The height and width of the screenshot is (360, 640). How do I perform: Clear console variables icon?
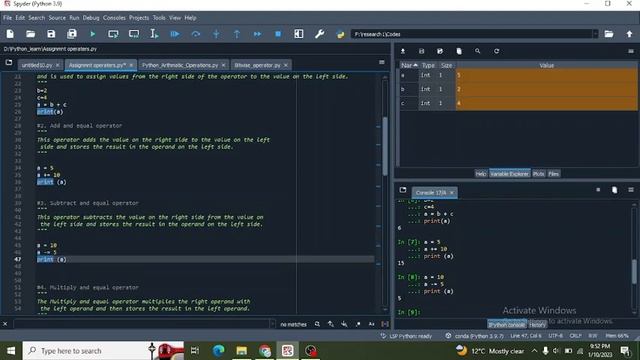pos(614,190)
